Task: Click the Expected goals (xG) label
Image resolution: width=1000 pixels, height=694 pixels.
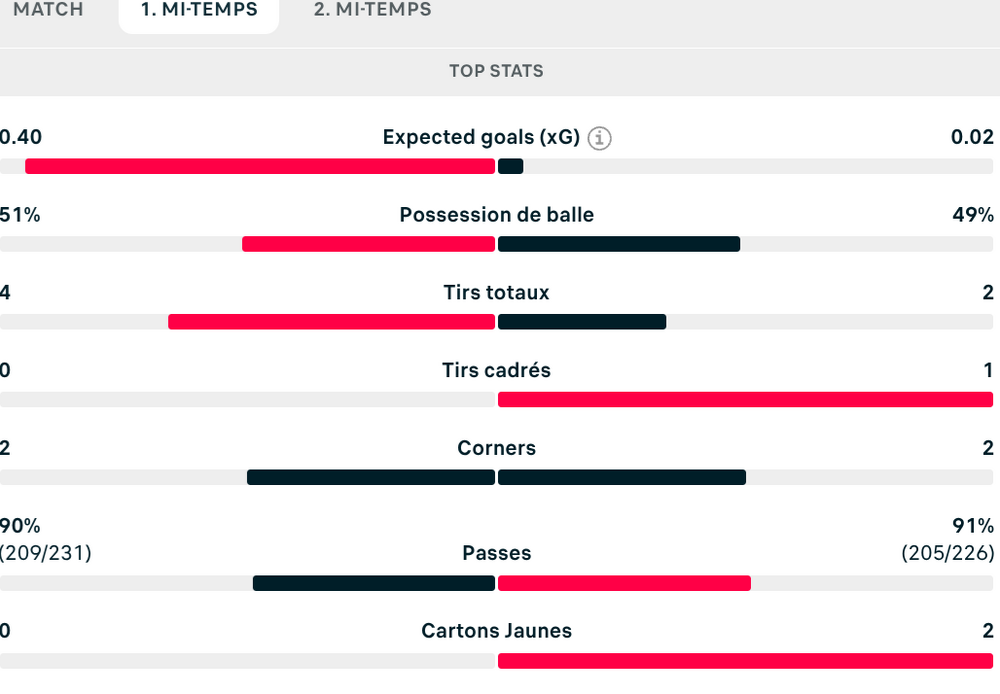Action: tap(481, 137)
